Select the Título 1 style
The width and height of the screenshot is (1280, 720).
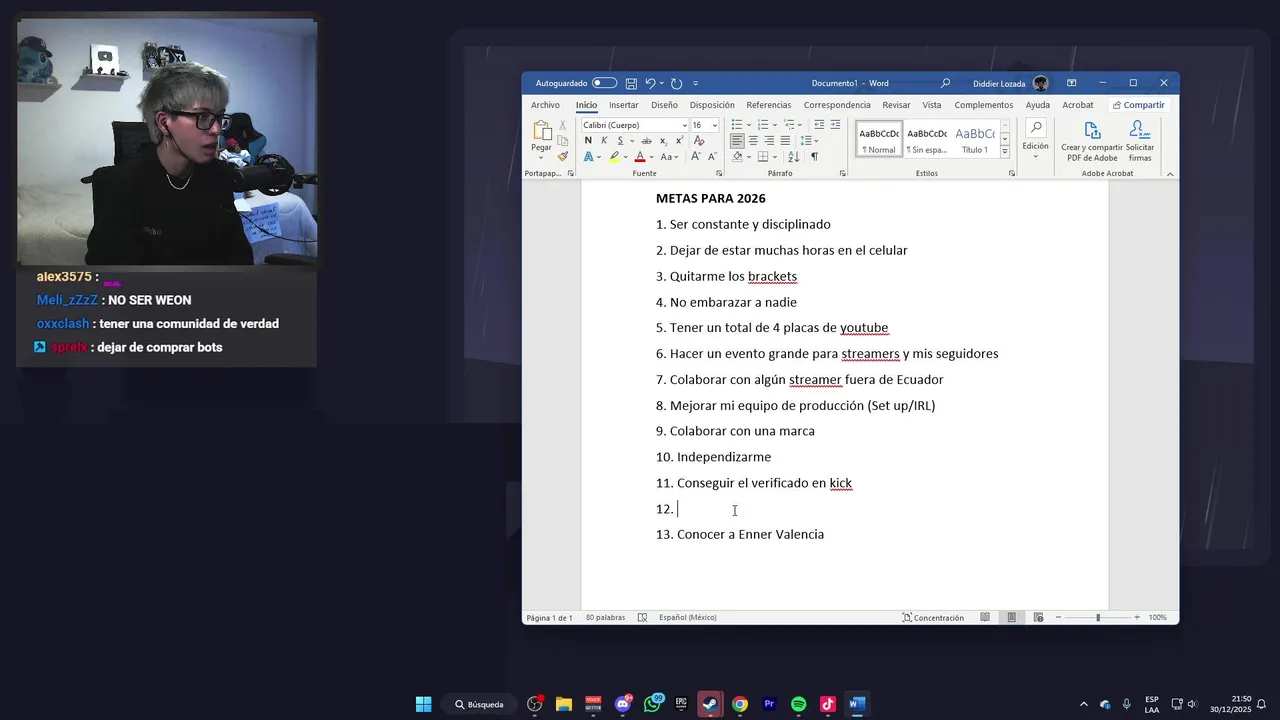click(x=975, y=140)
